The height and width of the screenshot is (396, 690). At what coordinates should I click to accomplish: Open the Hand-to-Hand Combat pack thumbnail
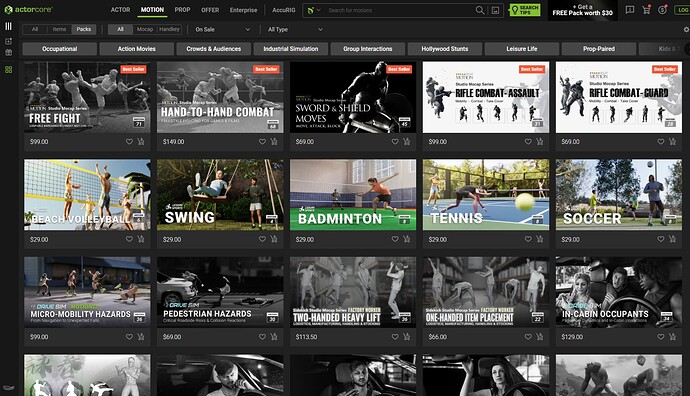coord(220,97)
